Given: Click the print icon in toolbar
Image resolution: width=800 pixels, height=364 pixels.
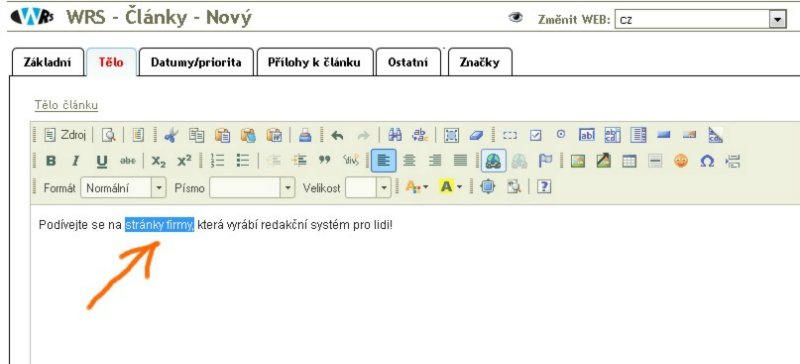Looking at the screenshot, I should pyautogui.click(x=305, y=135).
